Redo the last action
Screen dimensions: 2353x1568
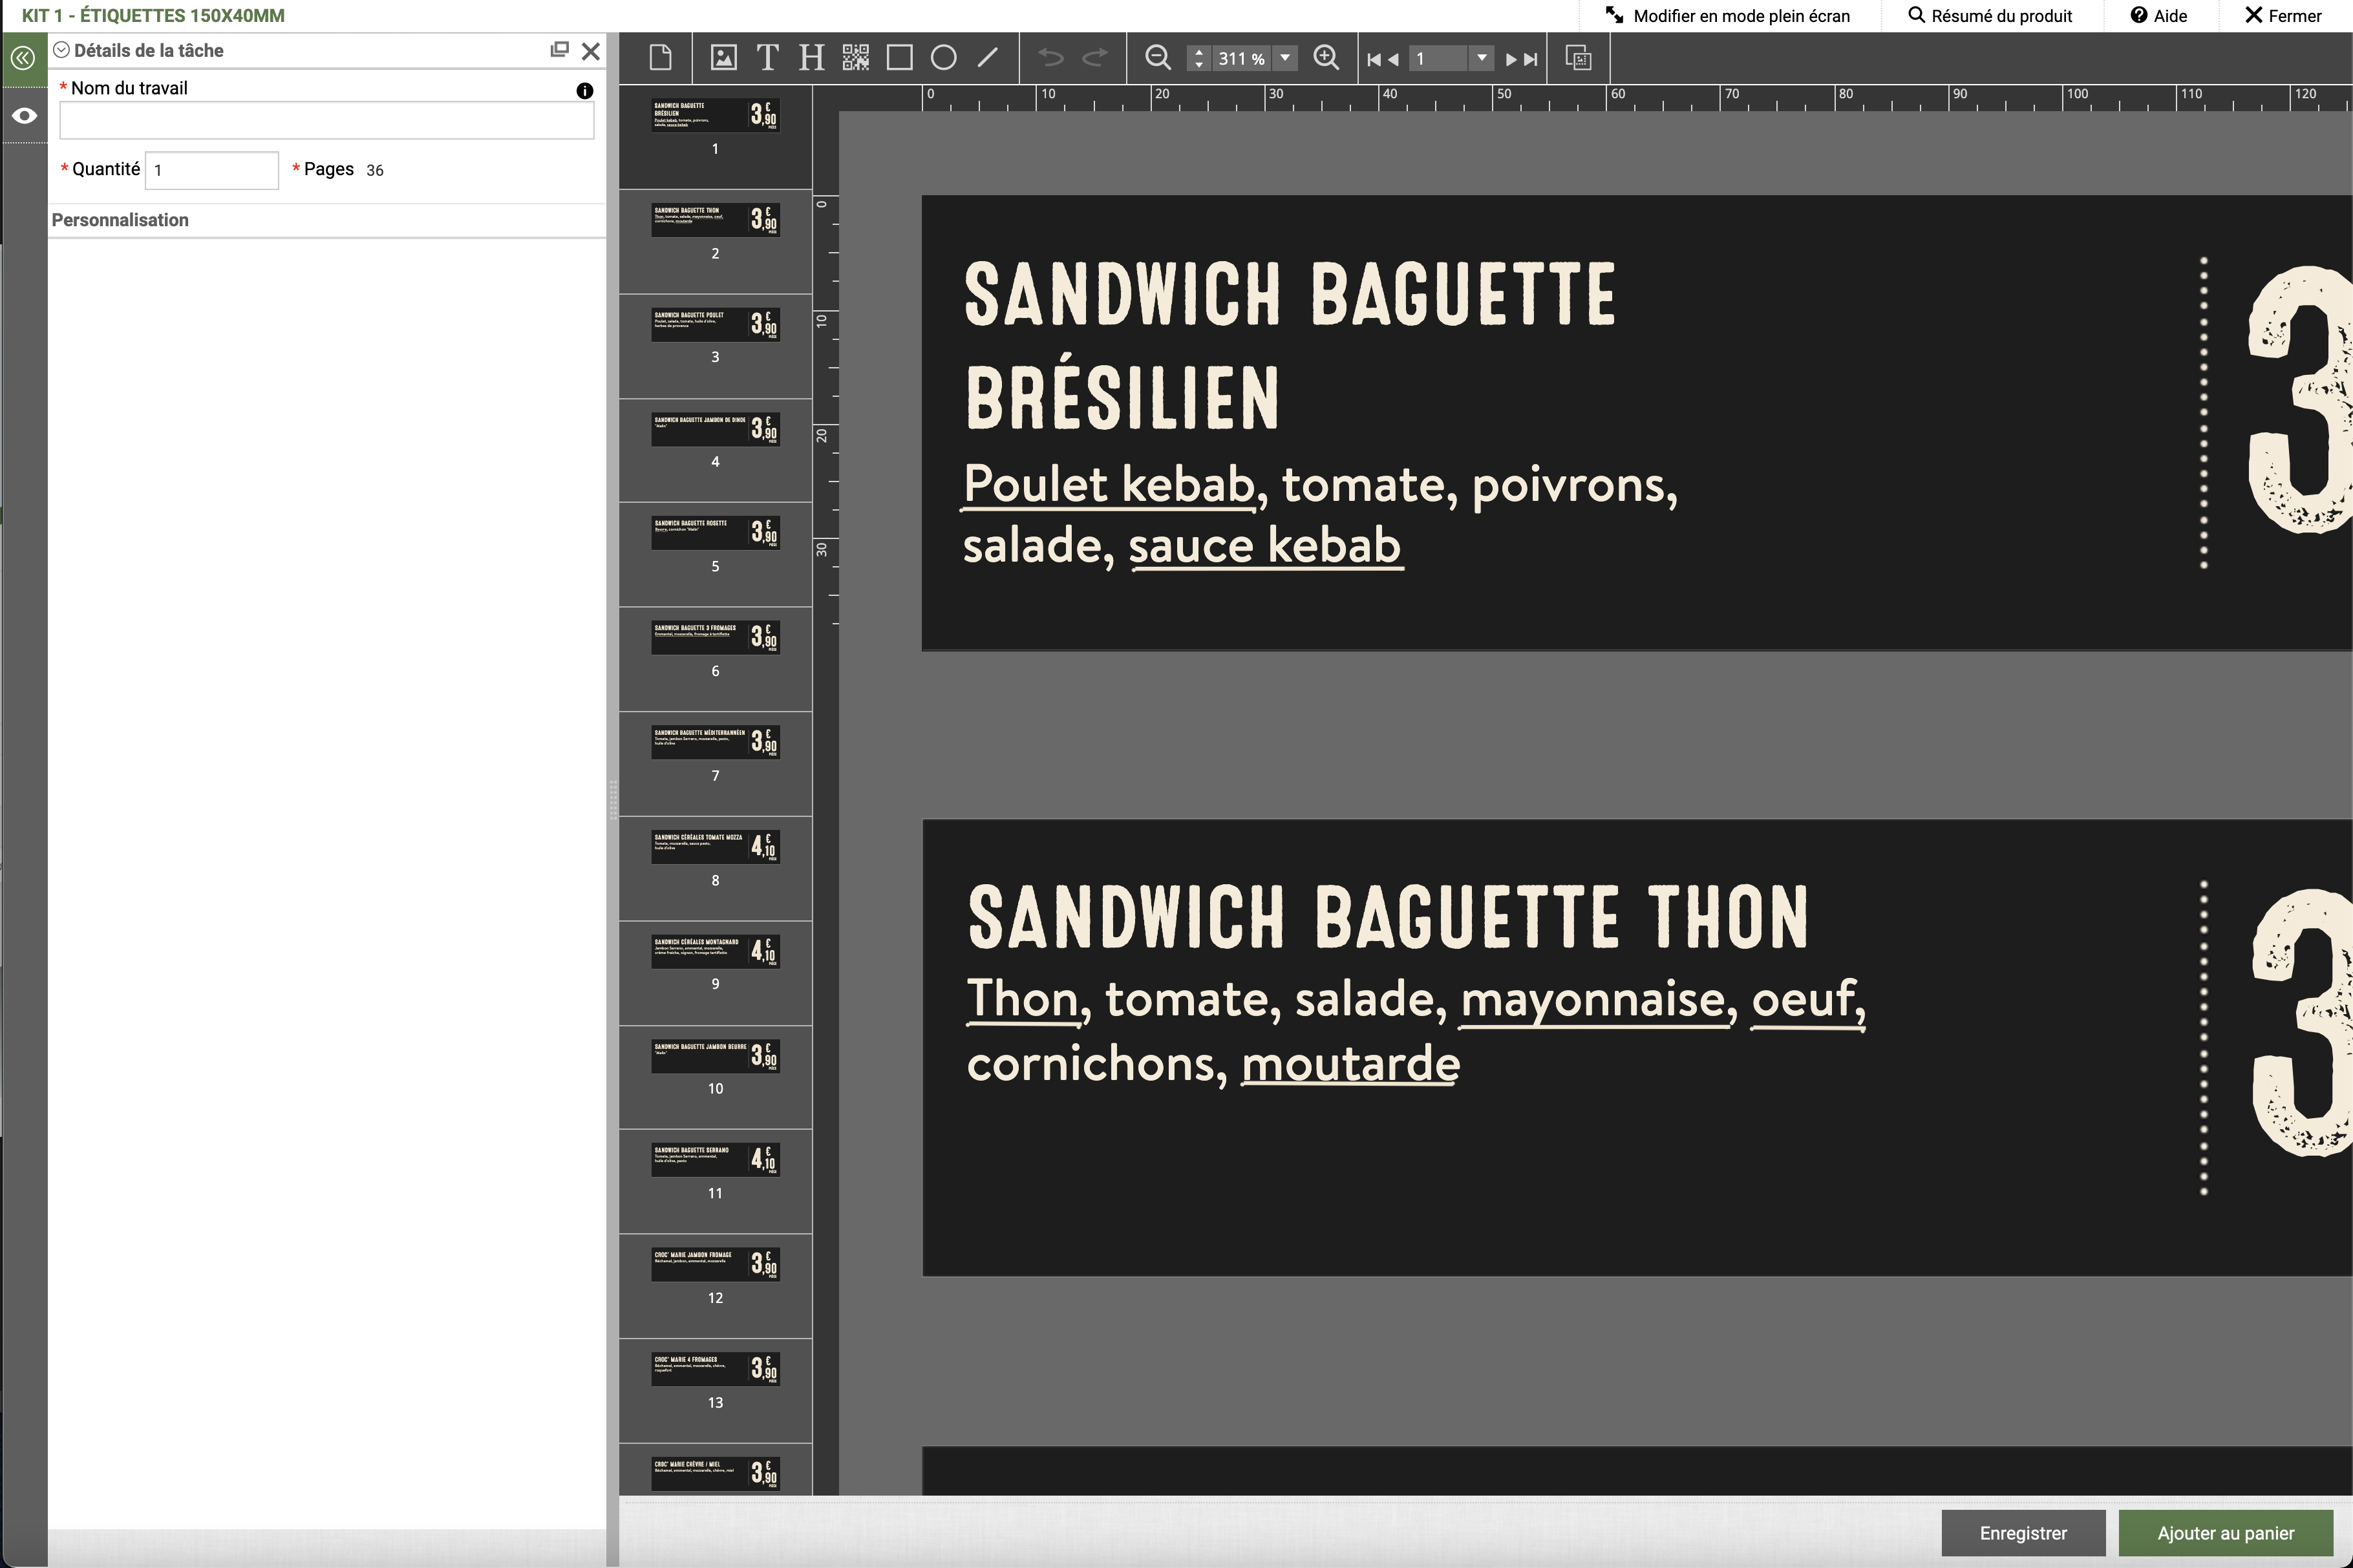click(1095, 58)
